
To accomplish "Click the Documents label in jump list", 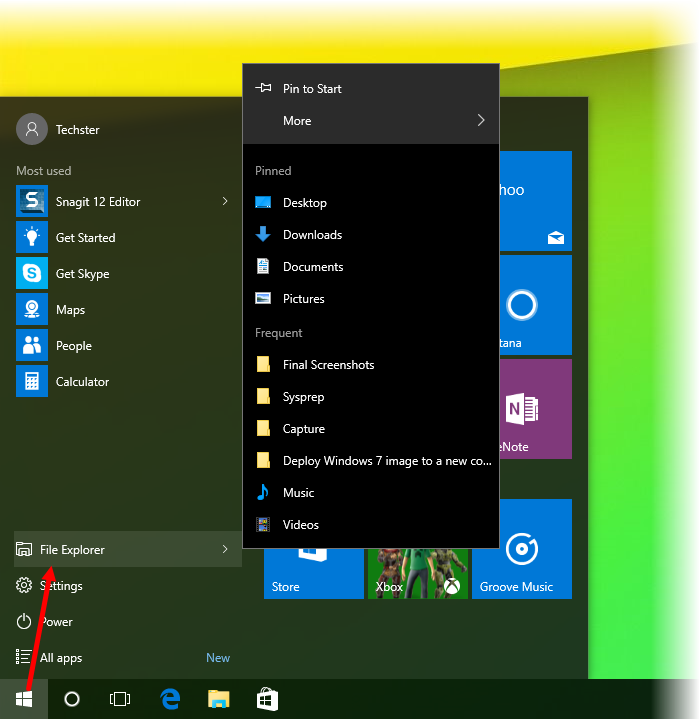I will click(313, 267).
